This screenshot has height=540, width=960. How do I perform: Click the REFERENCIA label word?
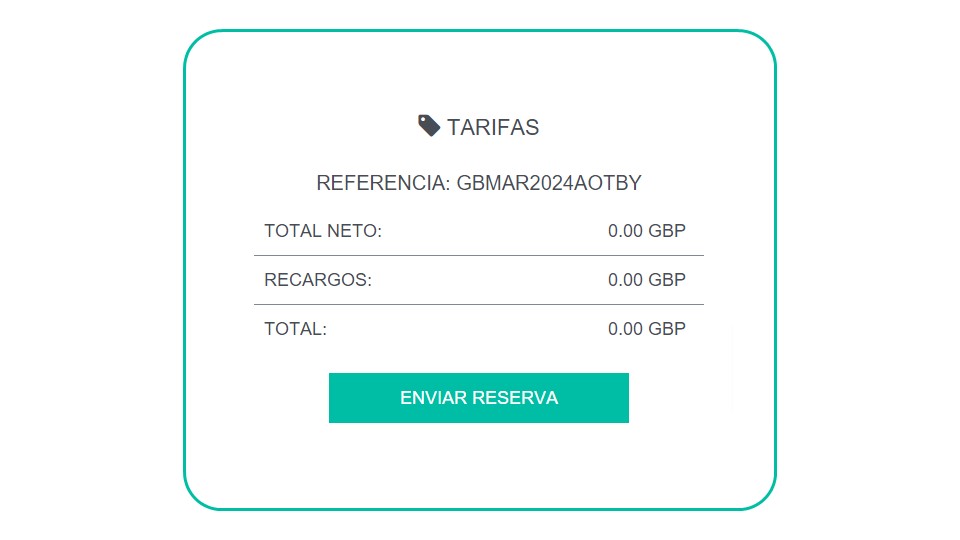coord(383,183)
